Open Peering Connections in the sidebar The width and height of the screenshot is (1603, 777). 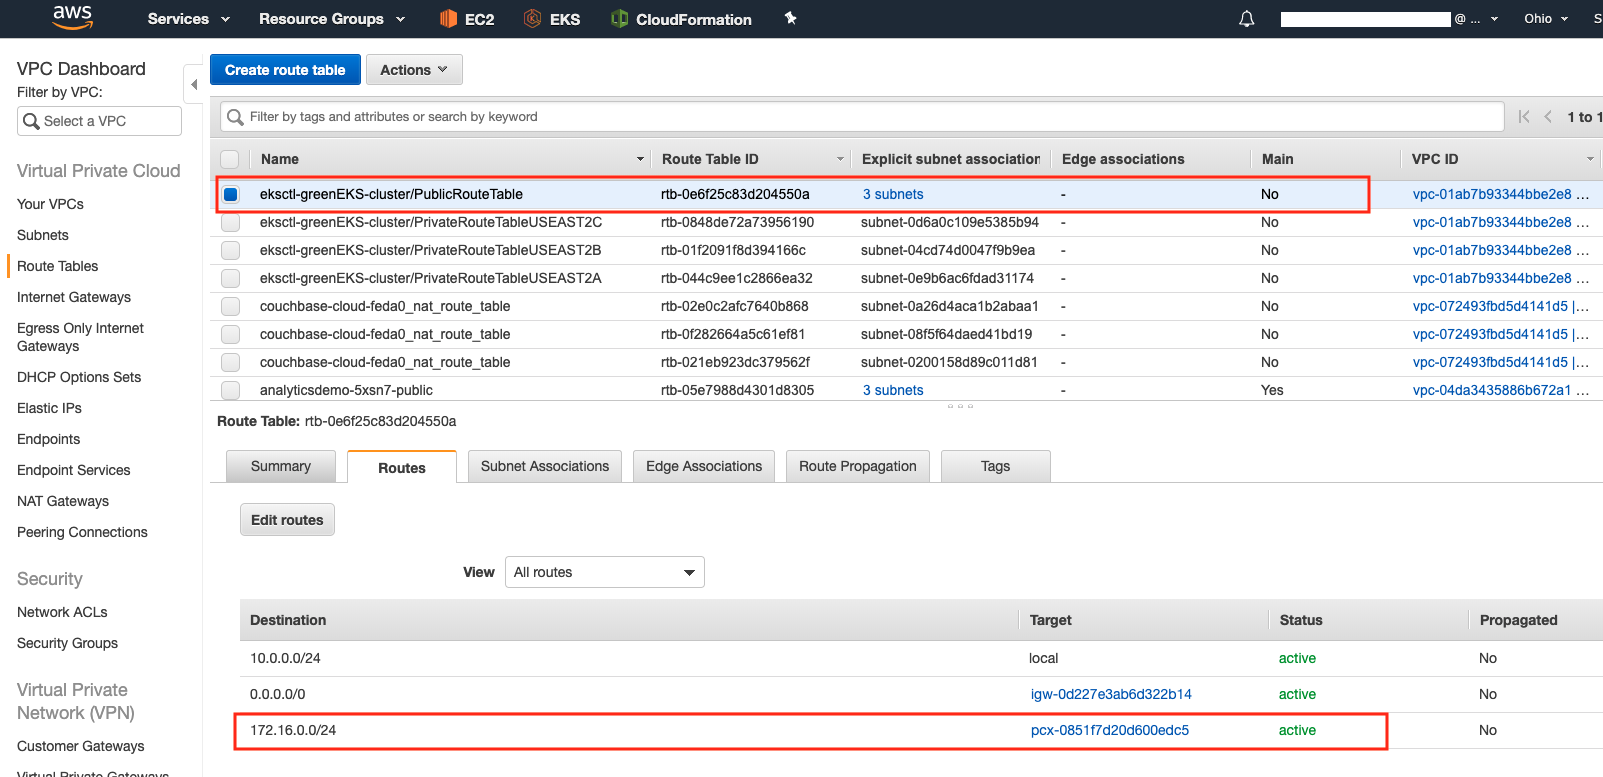point(82,532)
